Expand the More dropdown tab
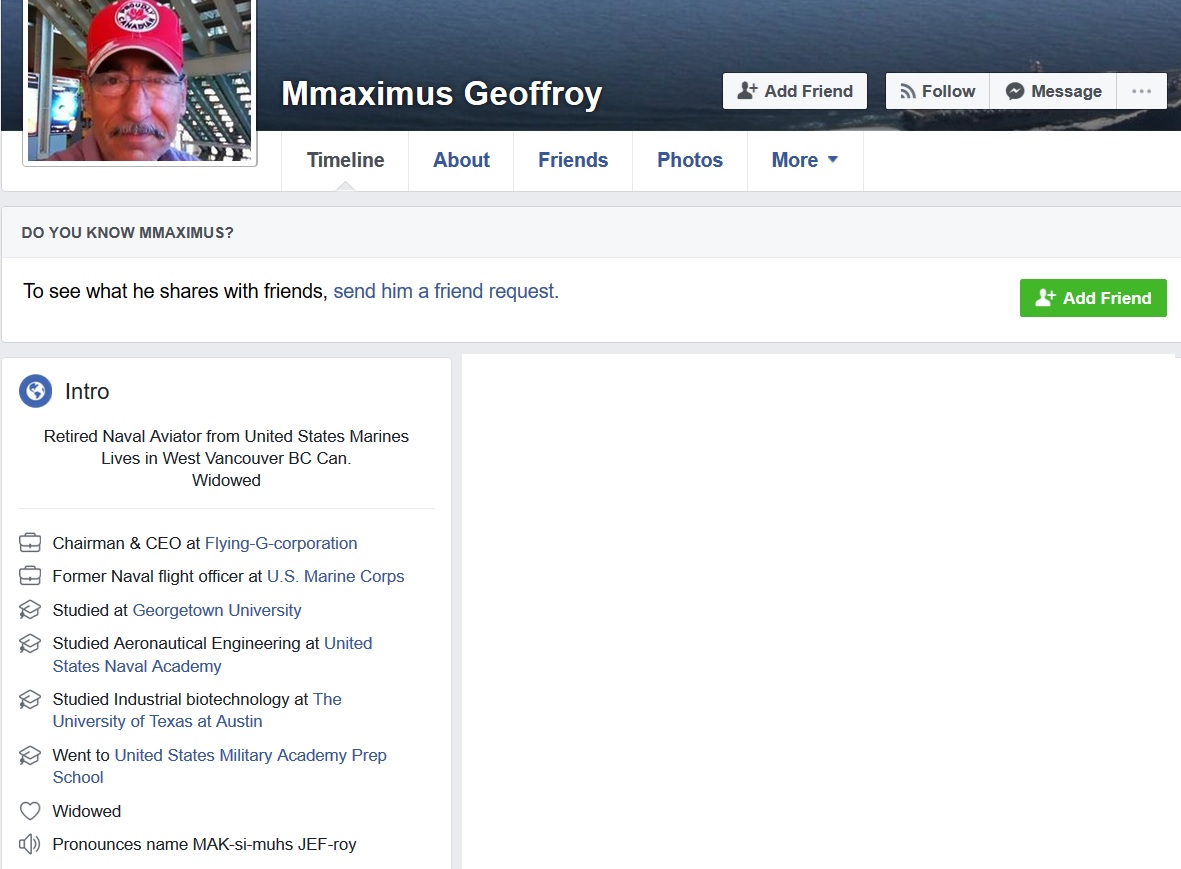This screenshot has height=869, width=1181. [x=804, y=160]
